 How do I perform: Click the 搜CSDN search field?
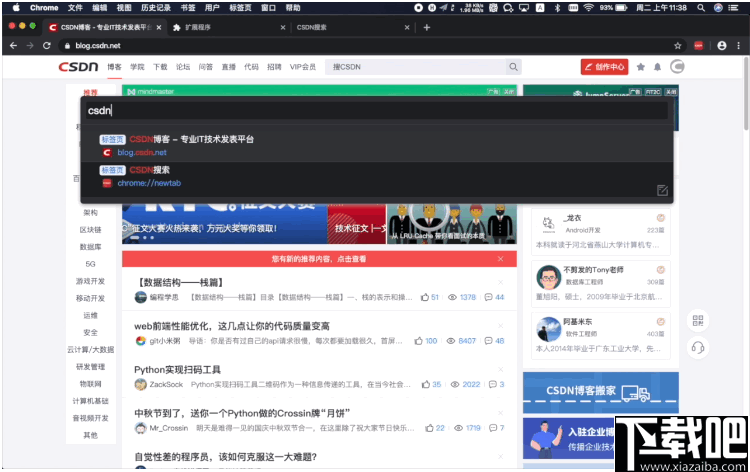[x=415, y=67]
